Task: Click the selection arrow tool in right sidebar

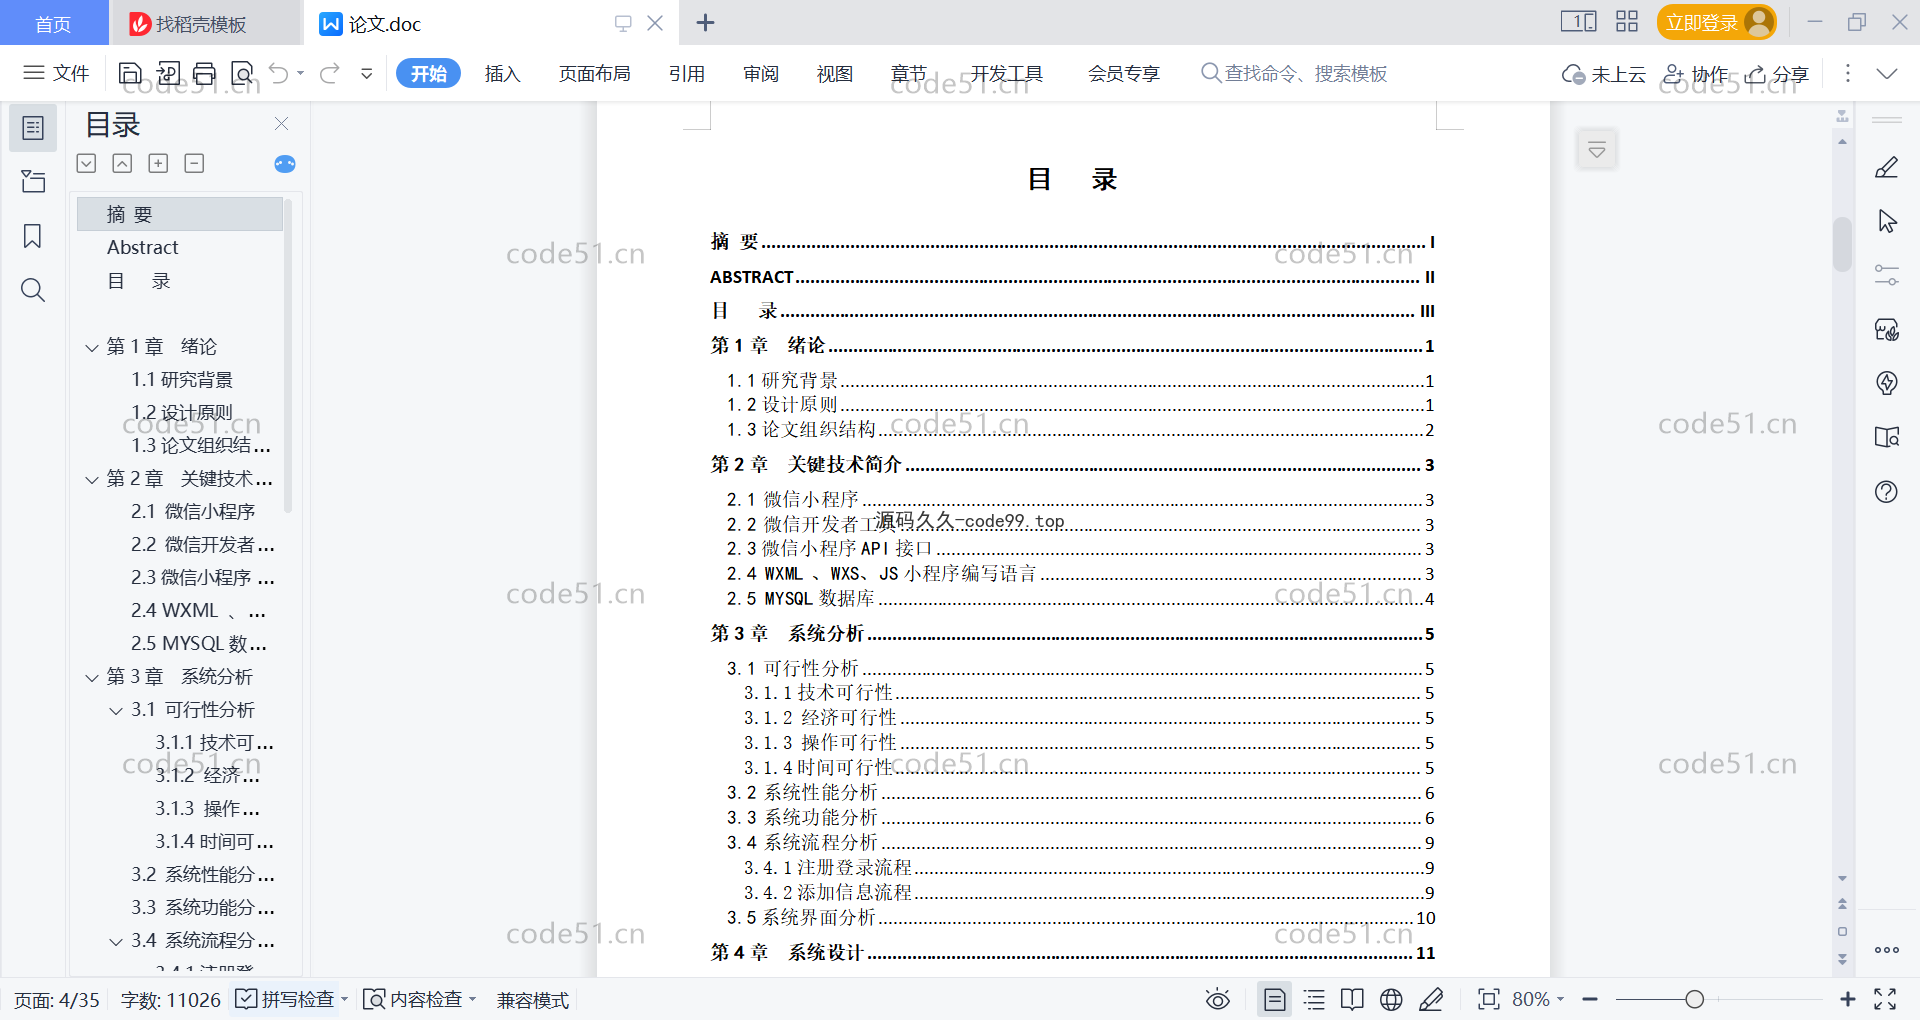Action: (1887, 221)
